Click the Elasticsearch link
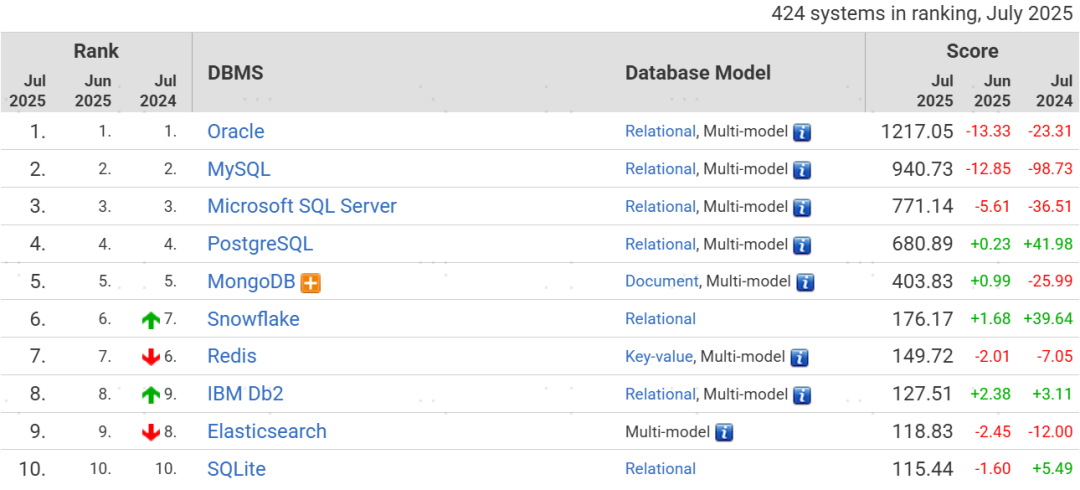This screenshot has width=1080, height=490. click(267, 431)
